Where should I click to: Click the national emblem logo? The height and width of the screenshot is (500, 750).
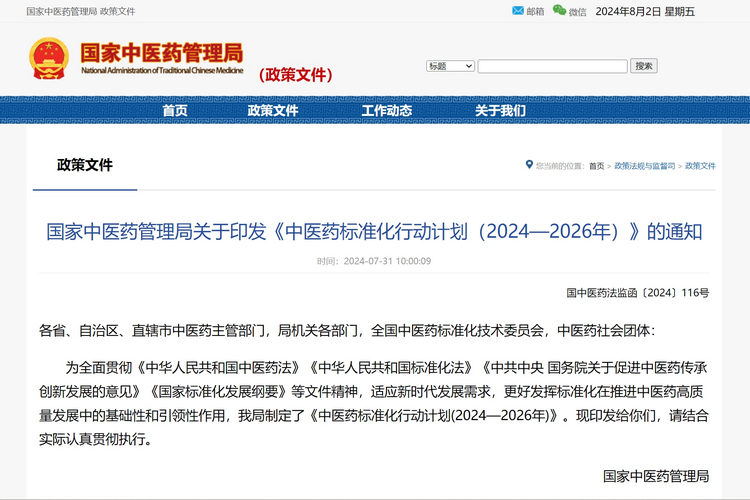pos(49,59)
